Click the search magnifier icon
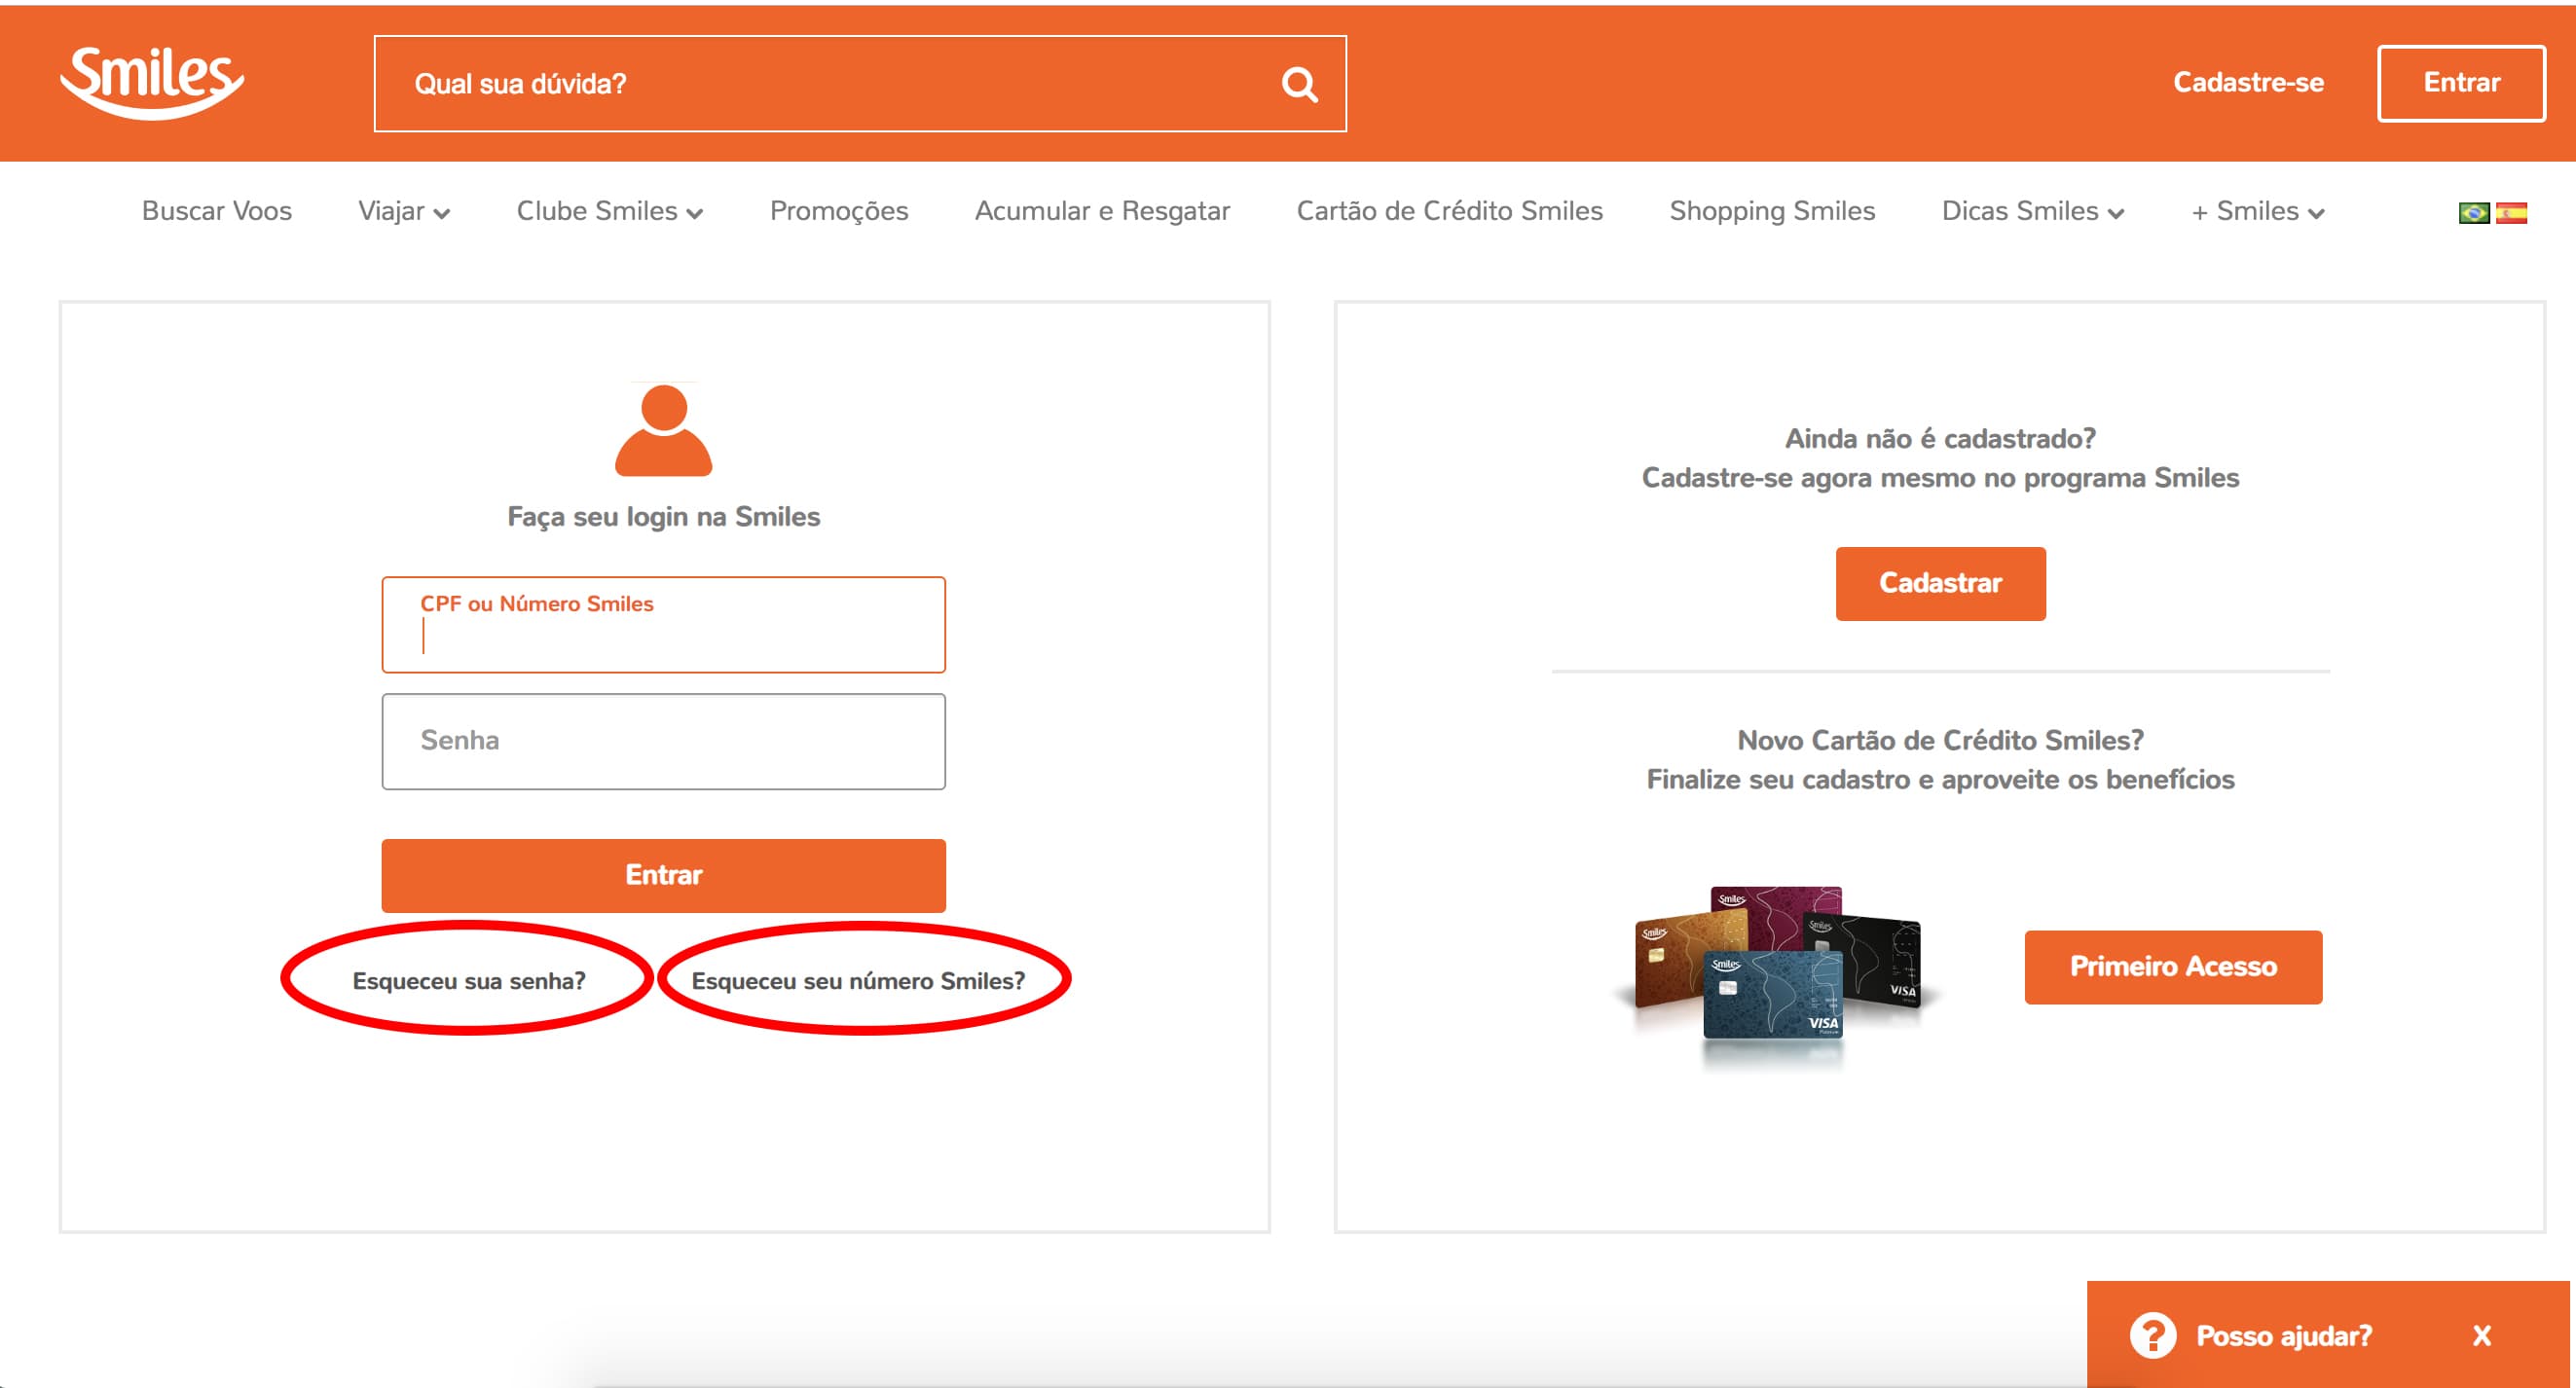This screenshot has height=1388, width=2576. coord(1299,85)
